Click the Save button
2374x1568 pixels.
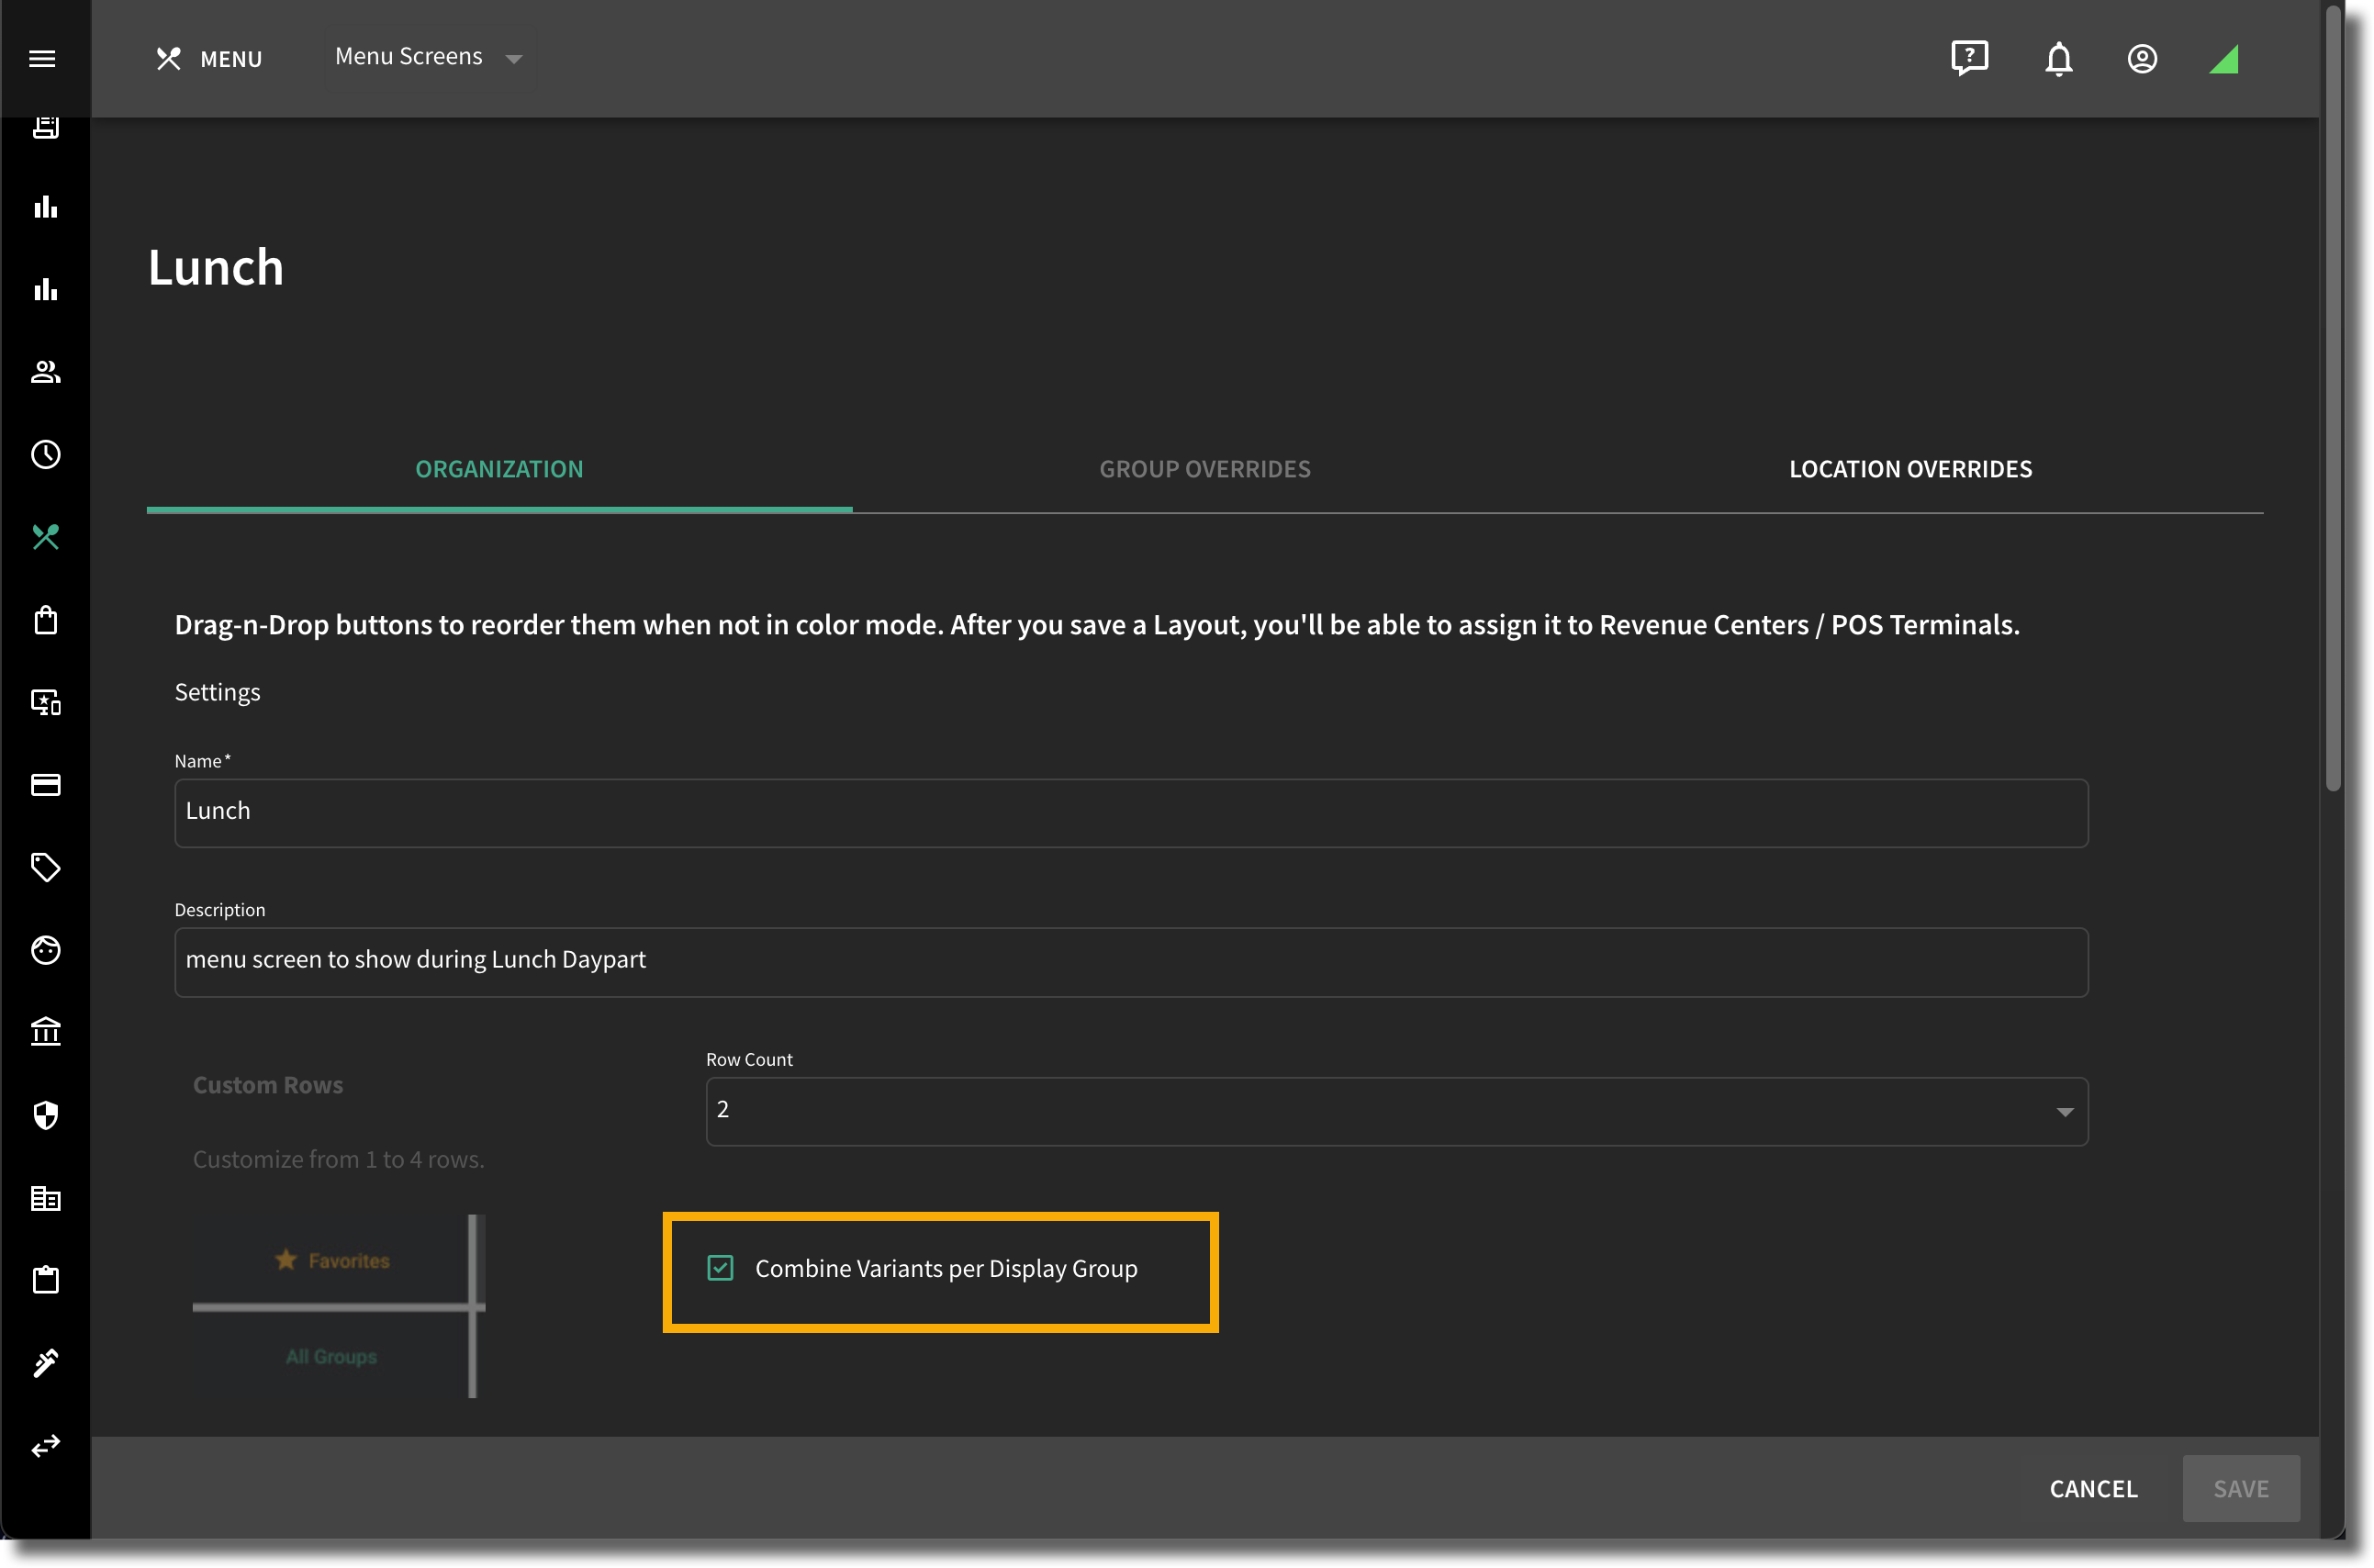(2241, 1488)
